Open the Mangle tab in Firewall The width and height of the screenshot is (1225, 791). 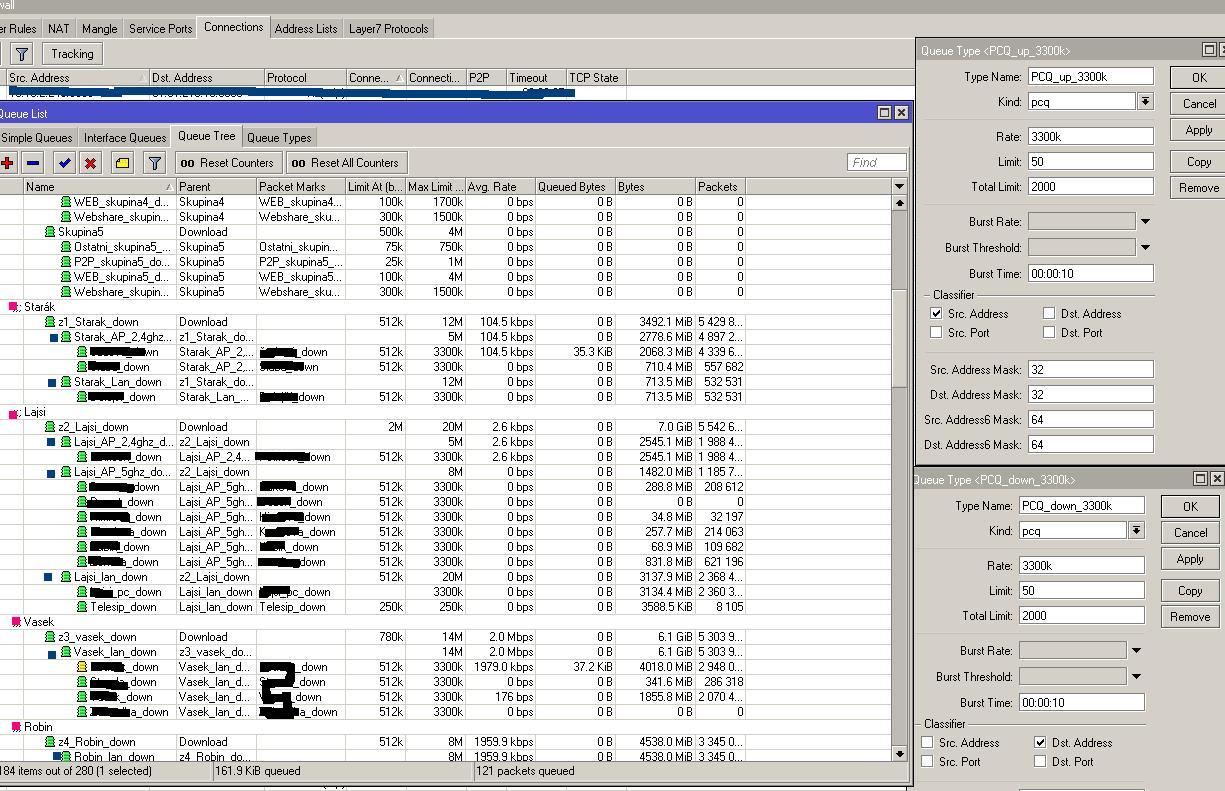(100, 29)
